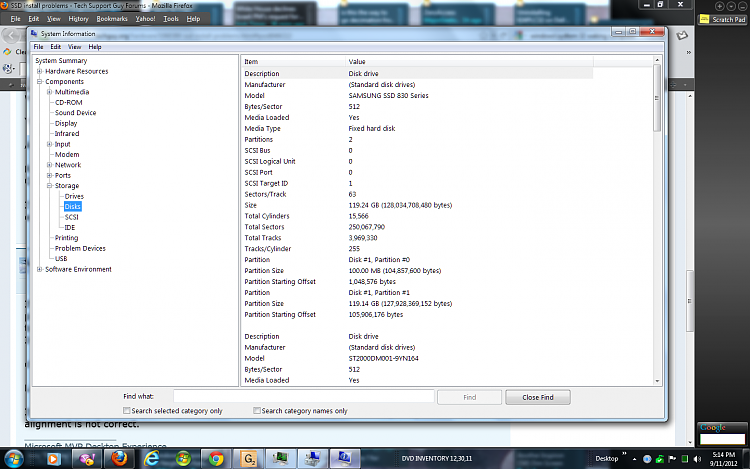
Task: Select IDE under Storage
Action: pos(70,228)
